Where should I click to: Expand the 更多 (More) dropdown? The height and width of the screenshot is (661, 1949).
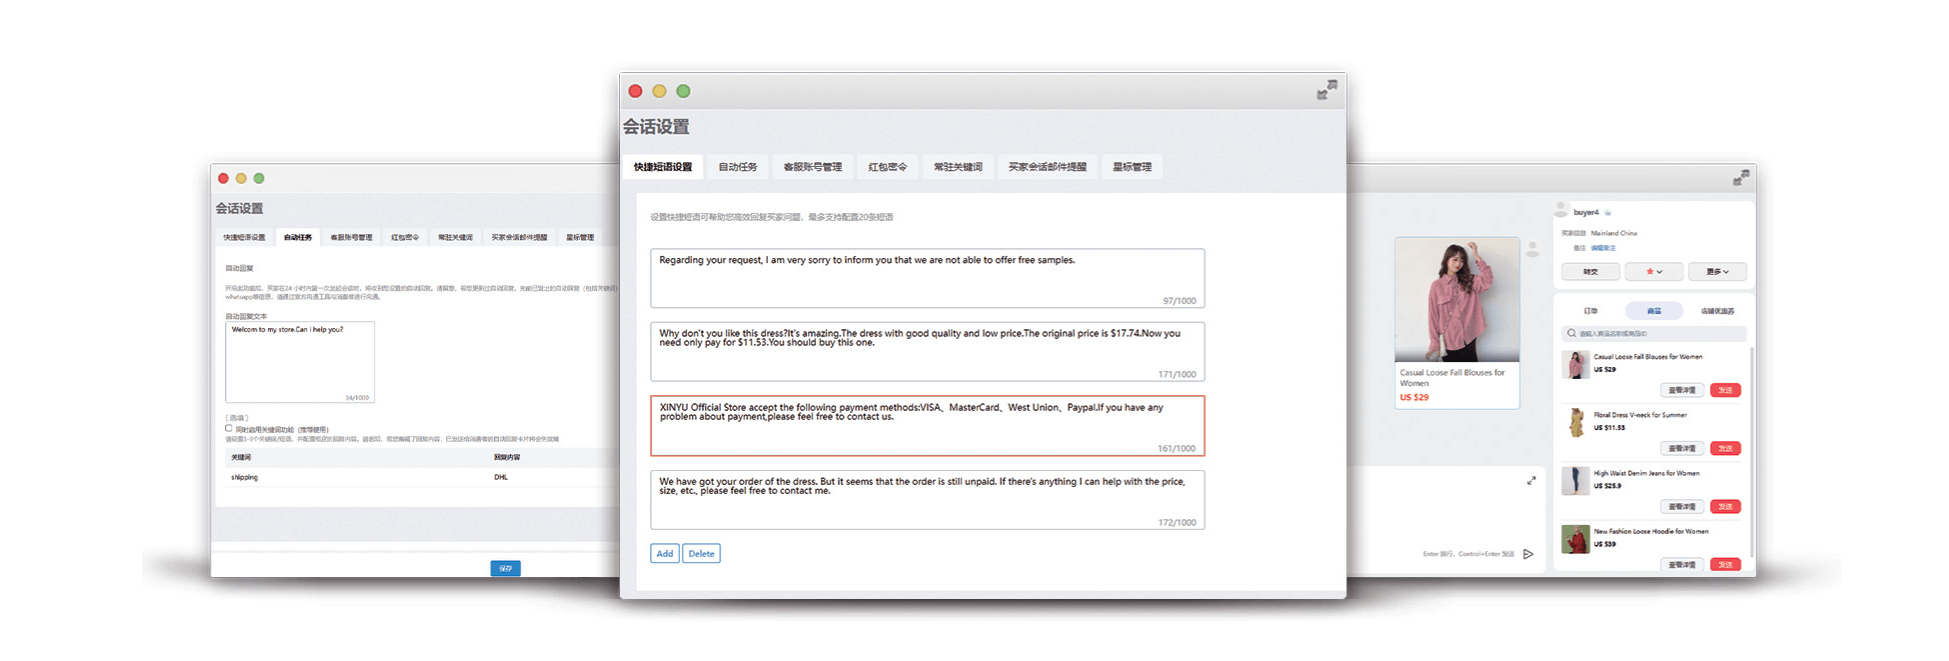1717,272
